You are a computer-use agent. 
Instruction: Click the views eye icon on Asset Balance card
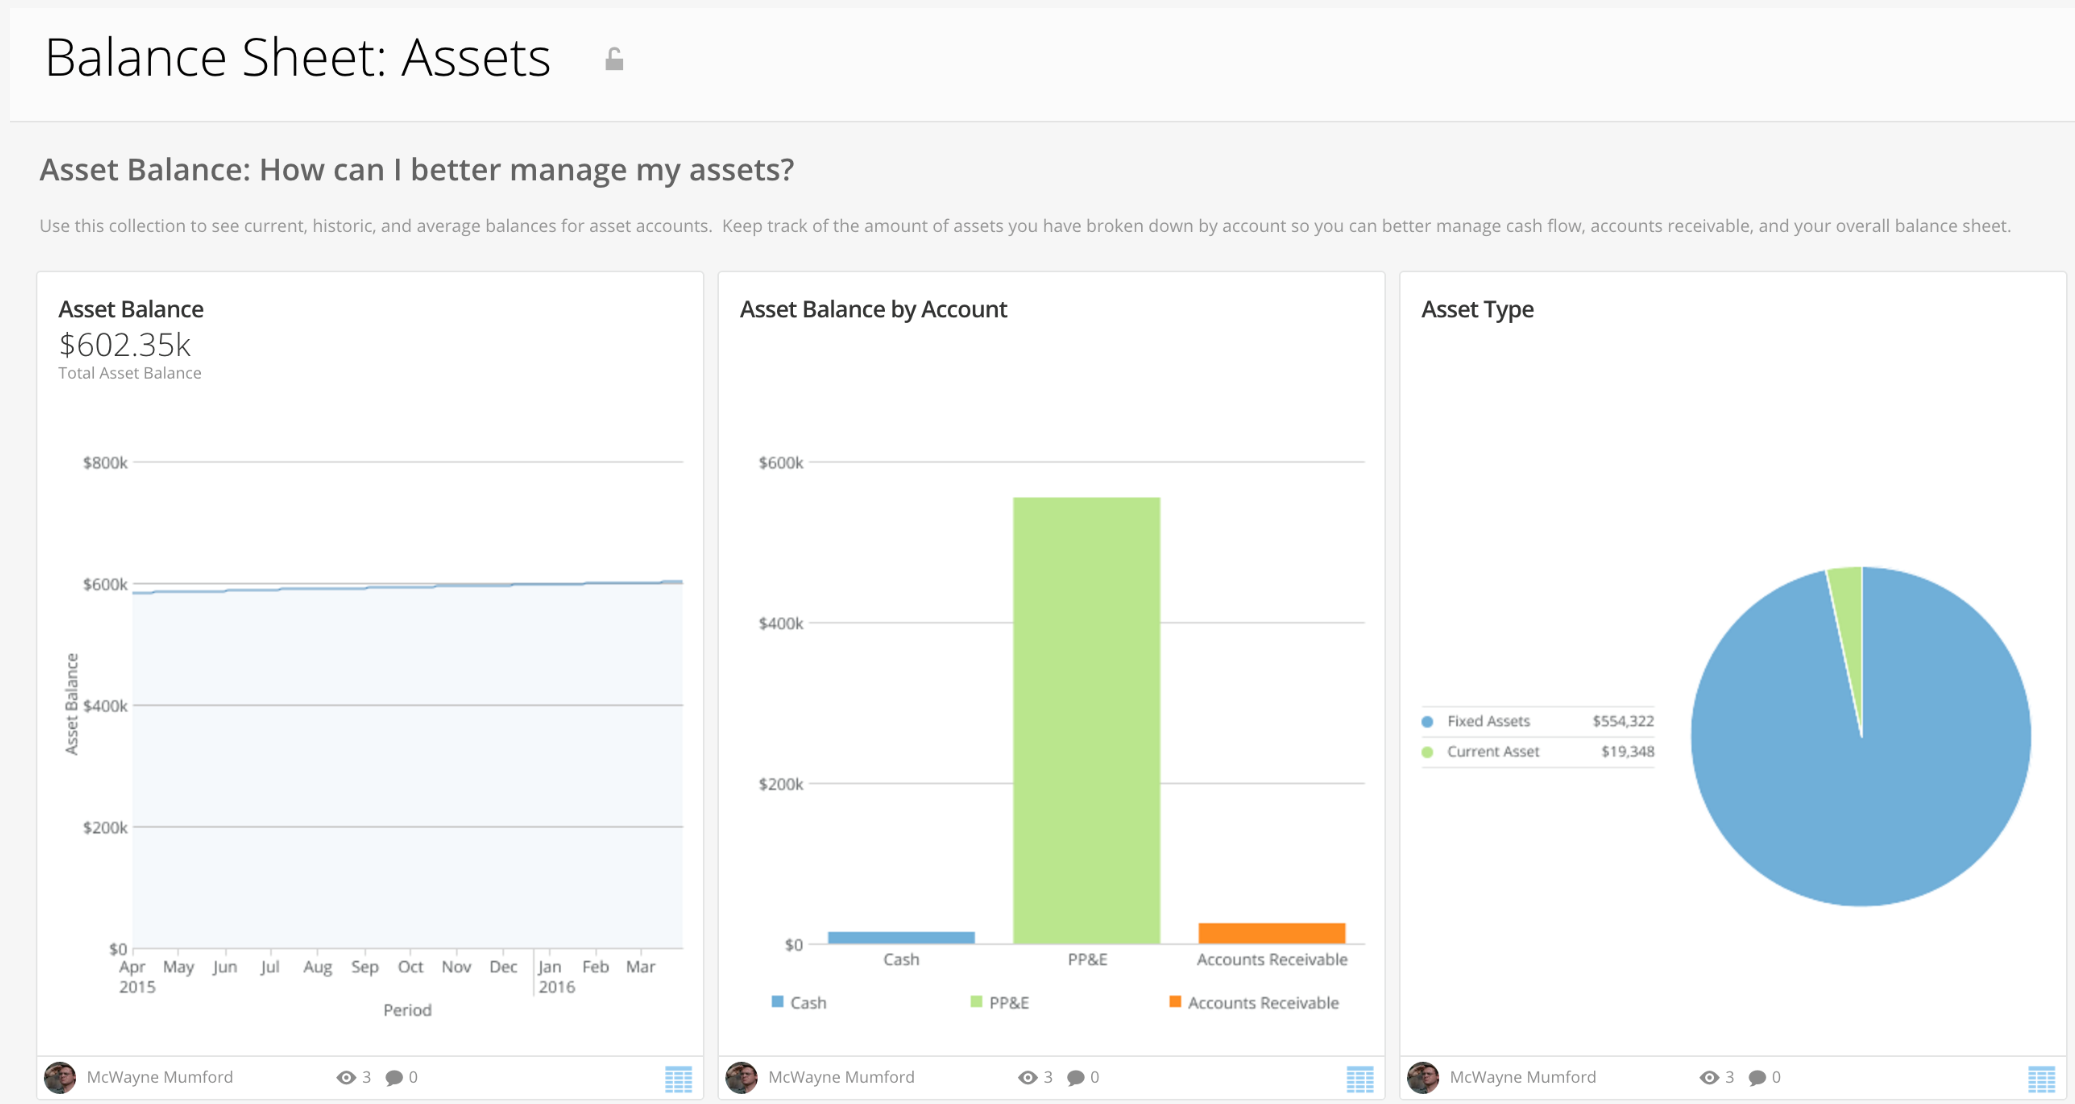click(345, 1077)
